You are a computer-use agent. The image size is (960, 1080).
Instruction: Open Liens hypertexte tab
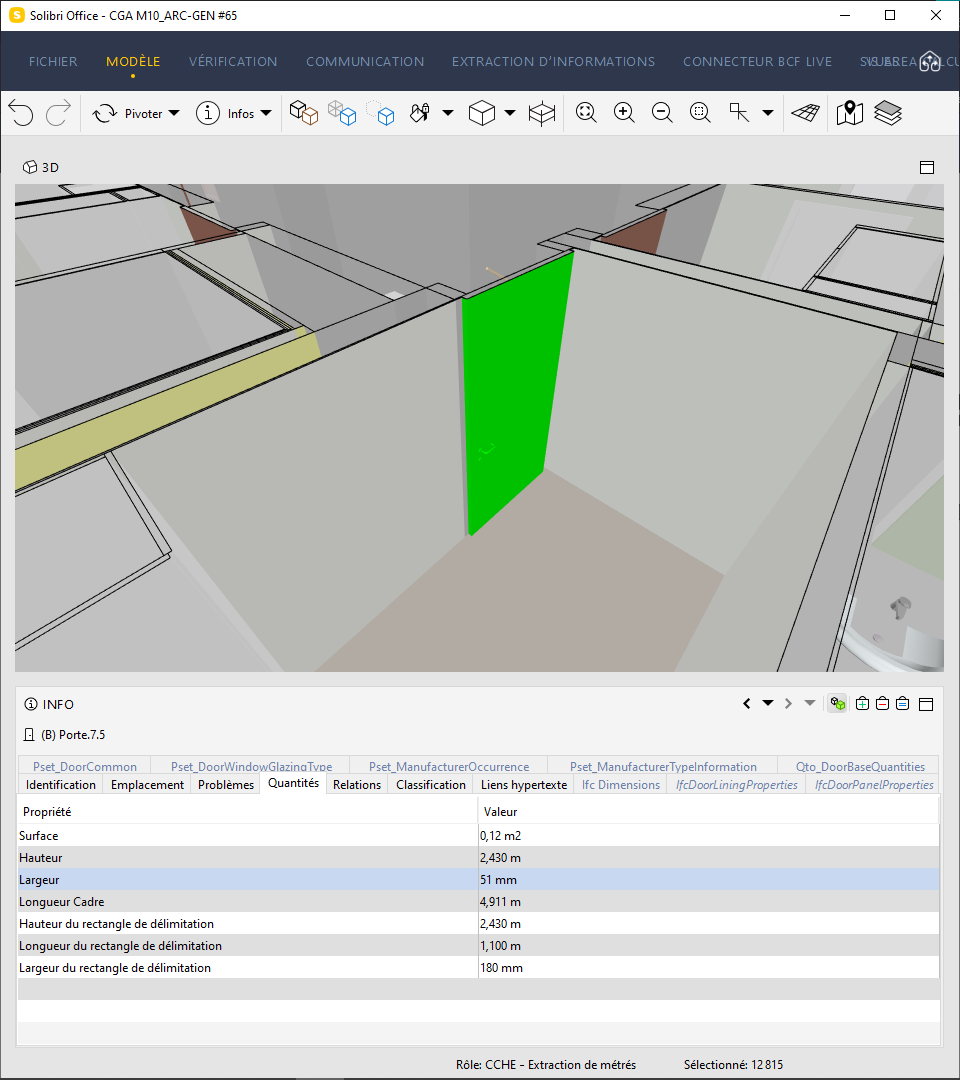click(x=524, y=785)
